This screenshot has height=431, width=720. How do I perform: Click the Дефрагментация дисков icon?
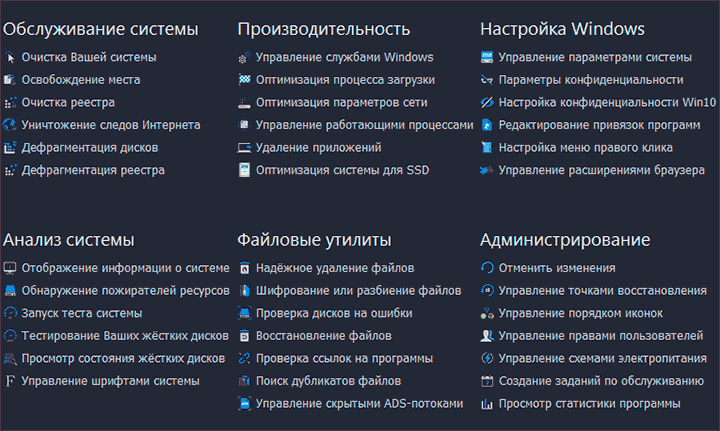[10, 147]
